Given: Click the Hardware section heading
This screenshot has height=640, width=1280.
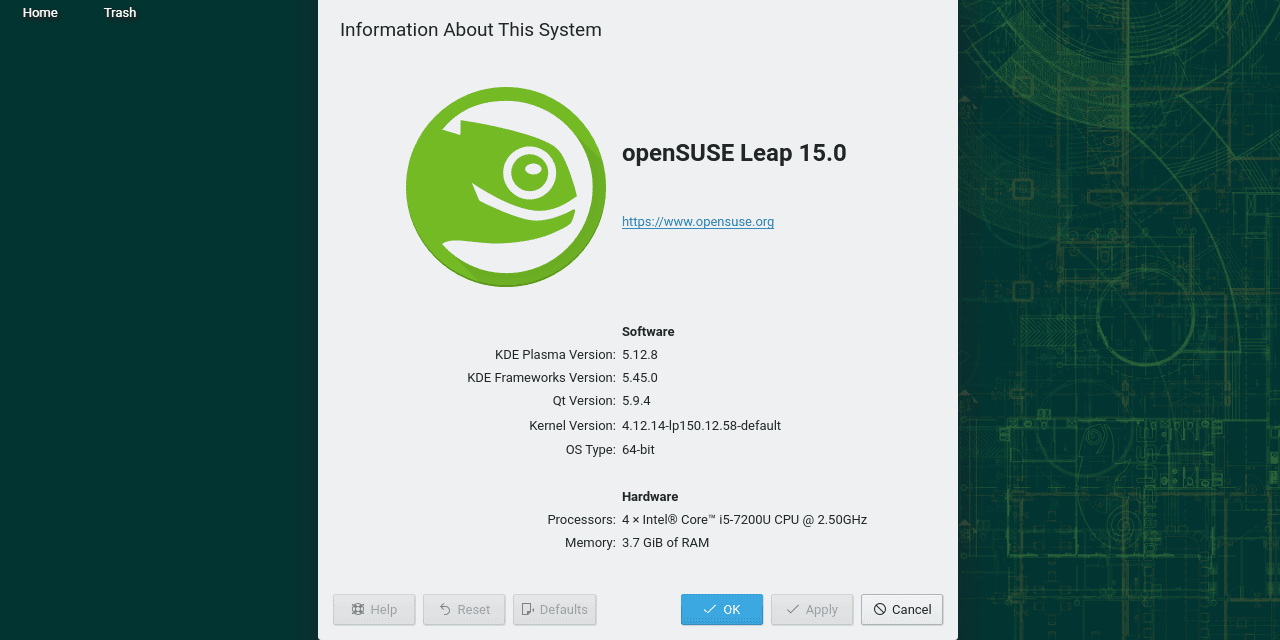Looking at the screenshot, I should pyautogui.click(x=650, y=497).
